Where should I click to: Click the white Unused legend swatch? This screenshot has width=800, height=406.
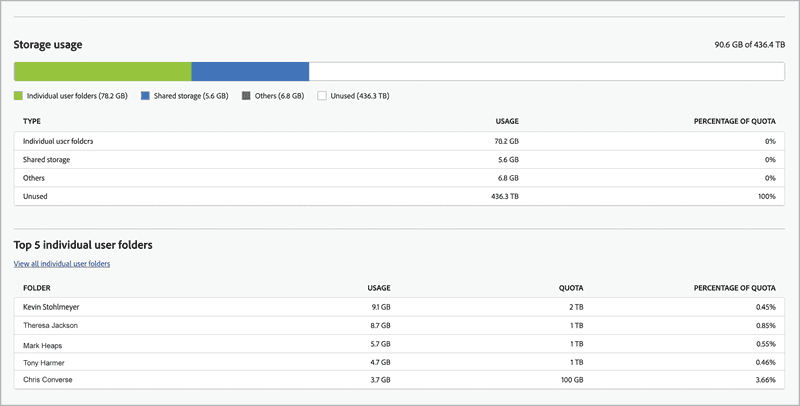[322, 95]
